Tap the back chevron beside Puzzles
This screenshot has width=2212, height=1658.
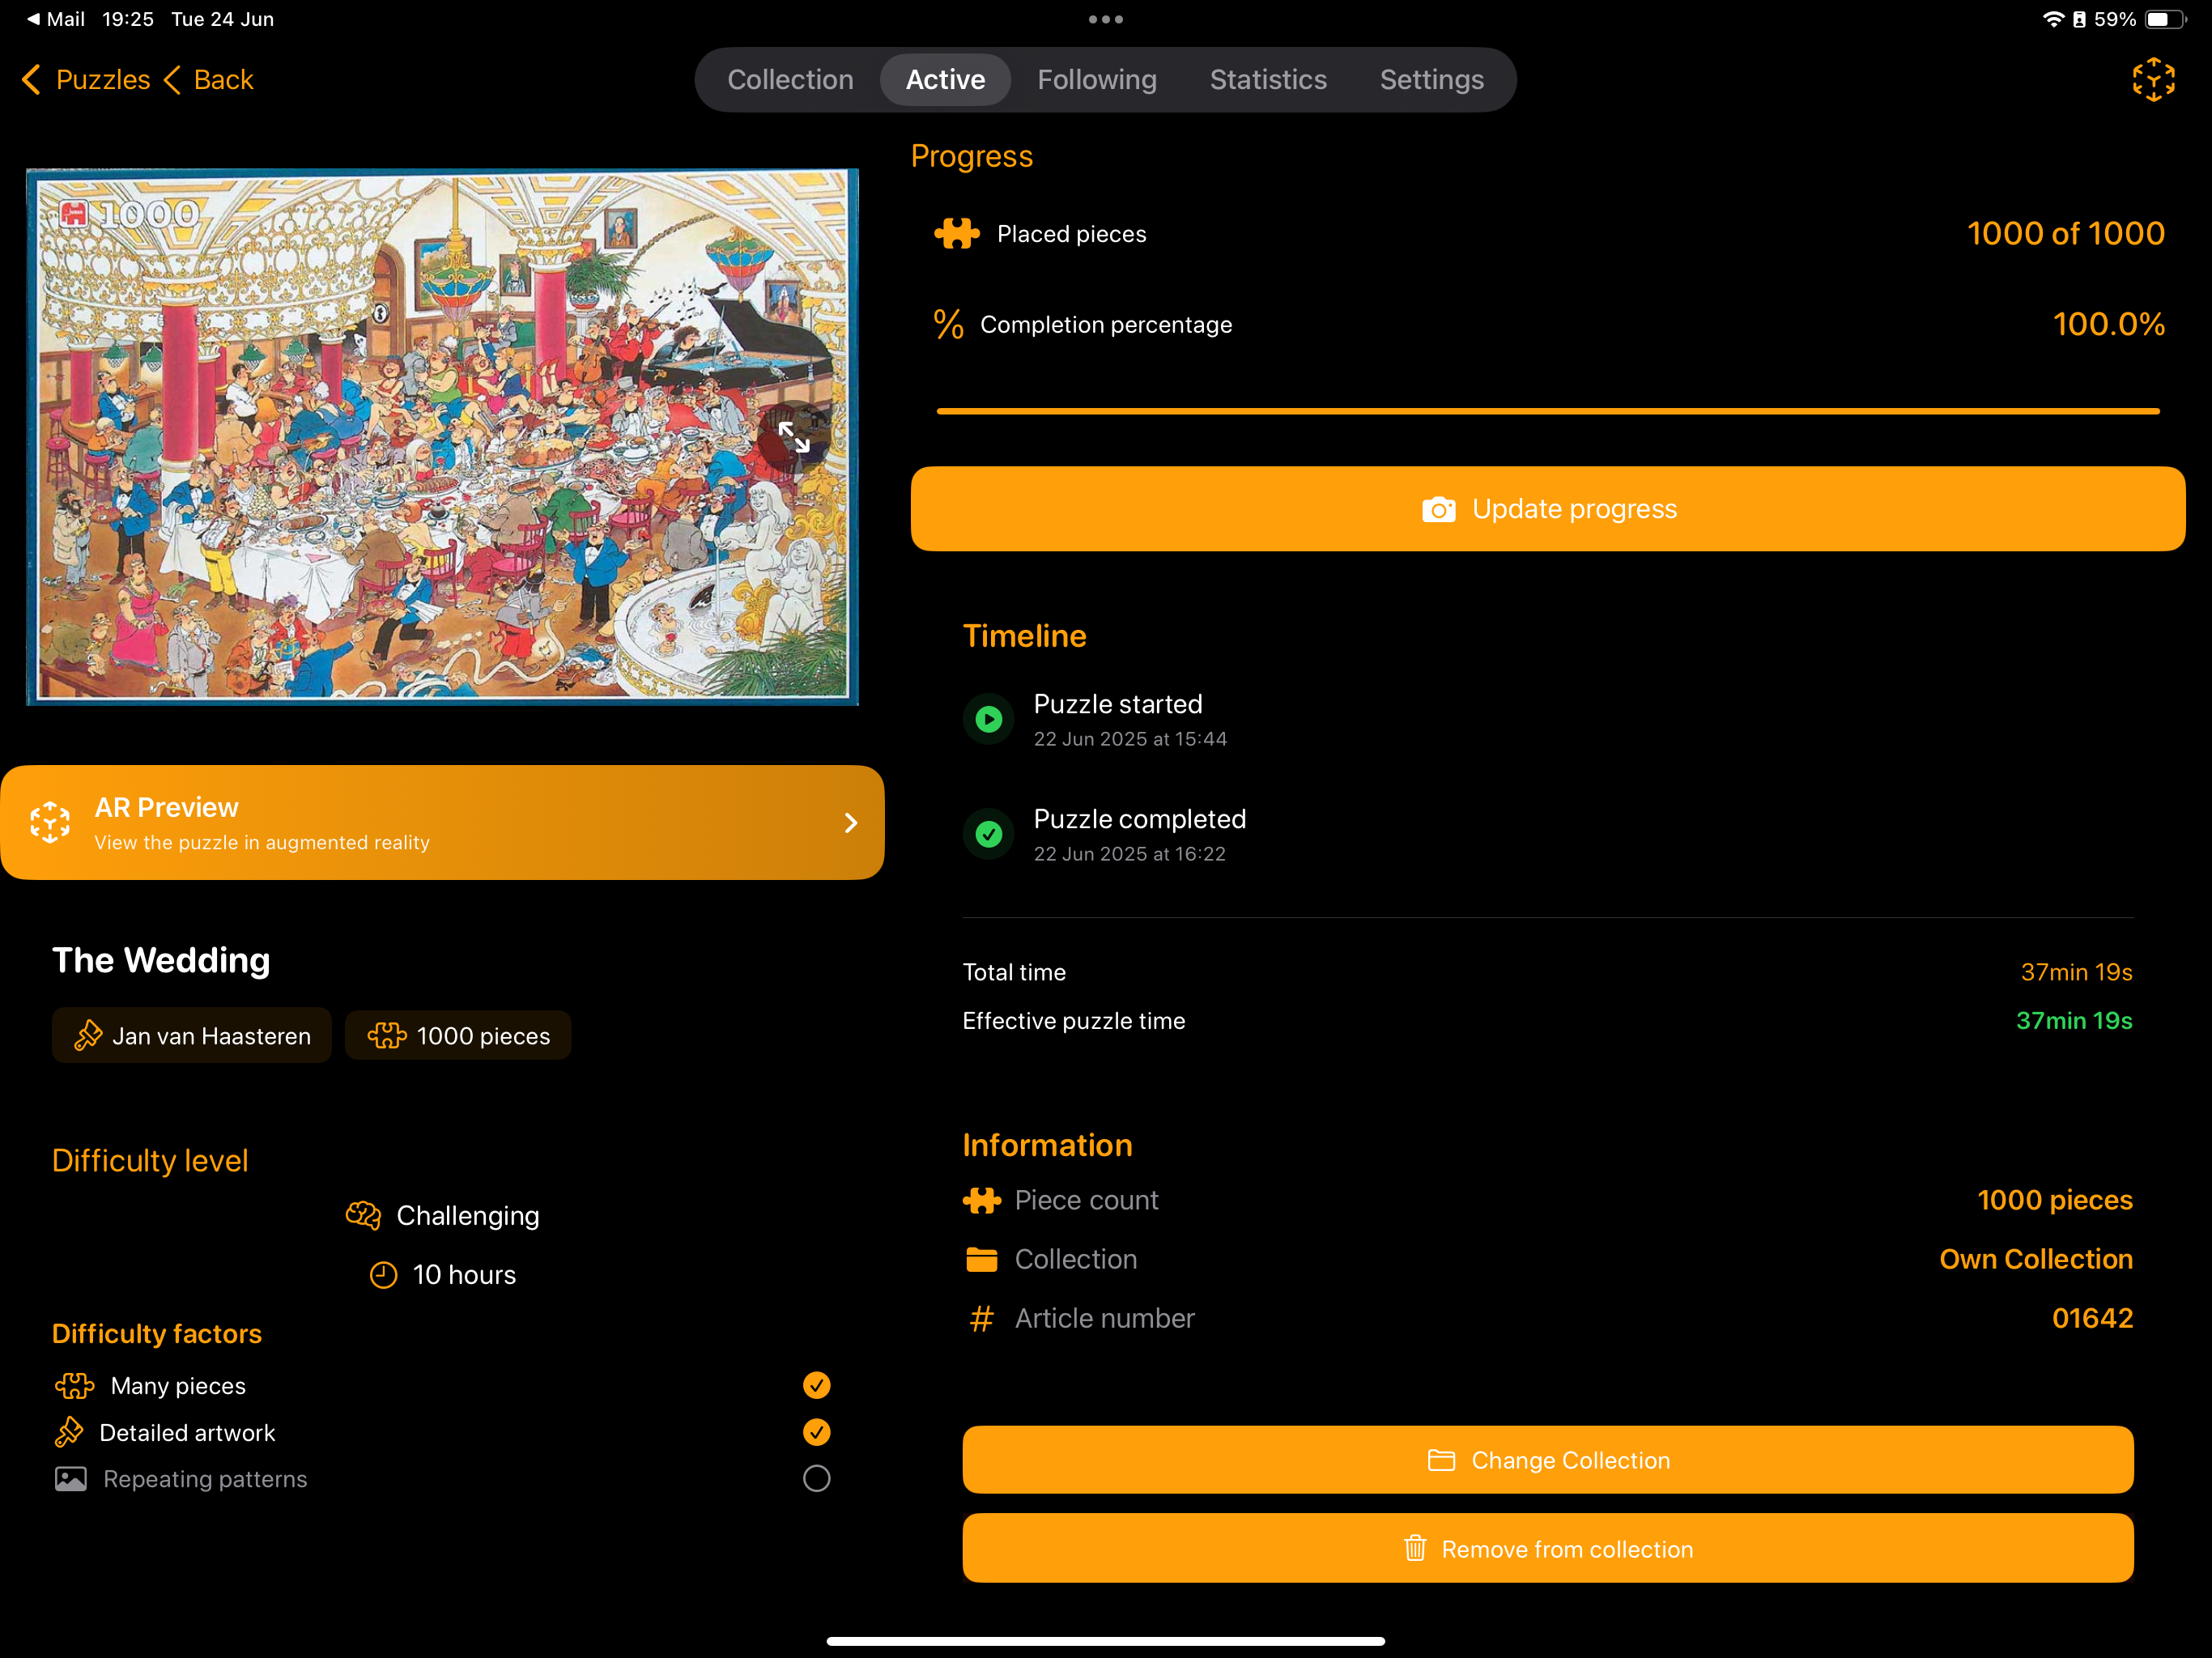coord(30,79)
